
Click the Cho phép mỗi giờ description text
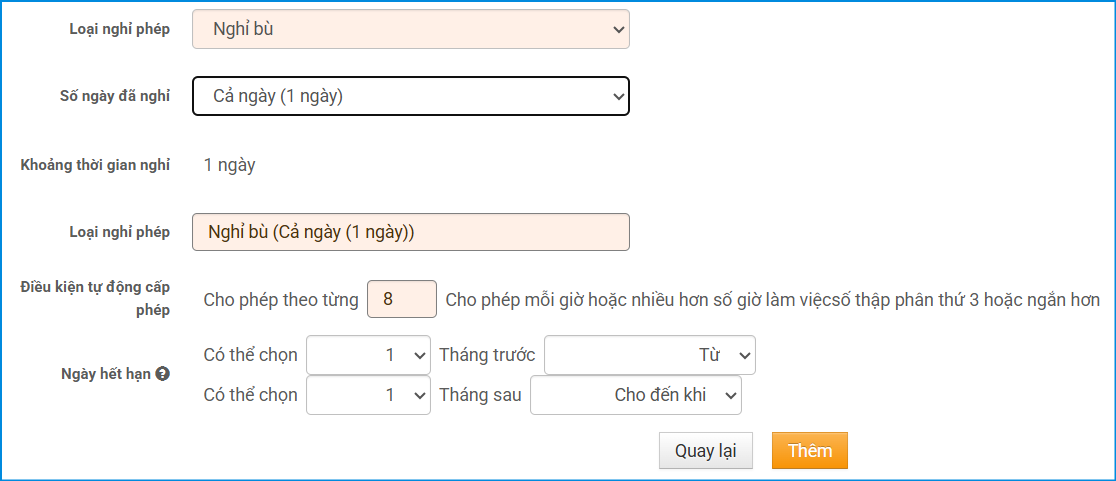pos(772,299)
